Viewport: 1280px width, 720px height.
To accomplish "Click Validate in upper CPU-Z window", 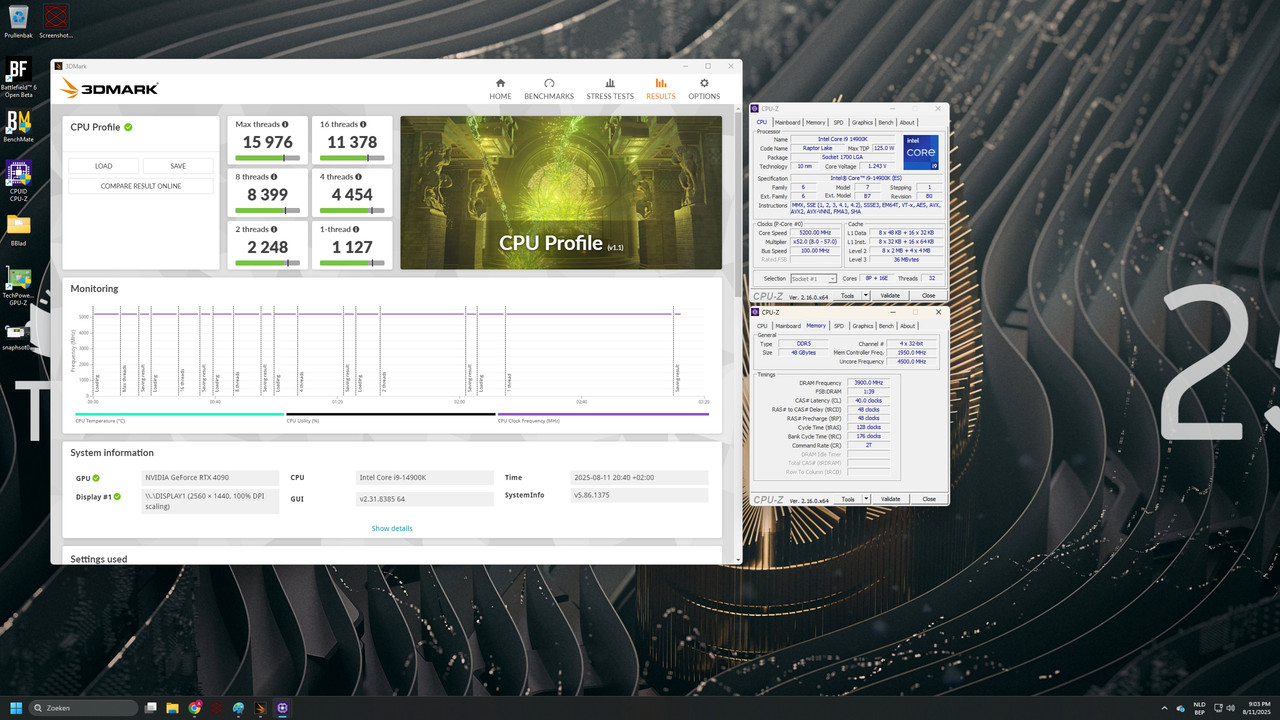I will 890,296.
